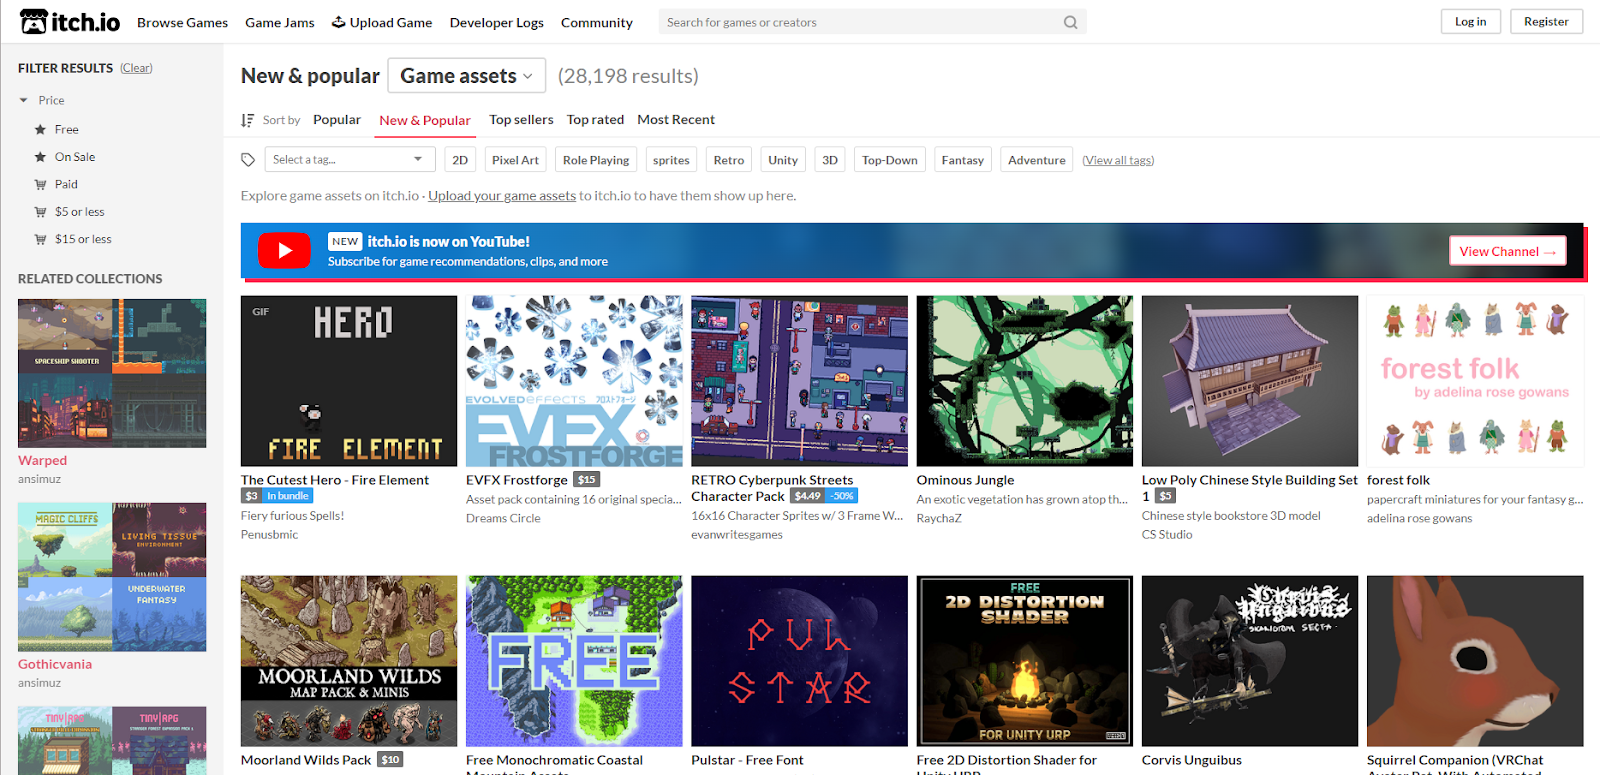Click the sort by icon

pyautogui.click(x=247, y=120)
